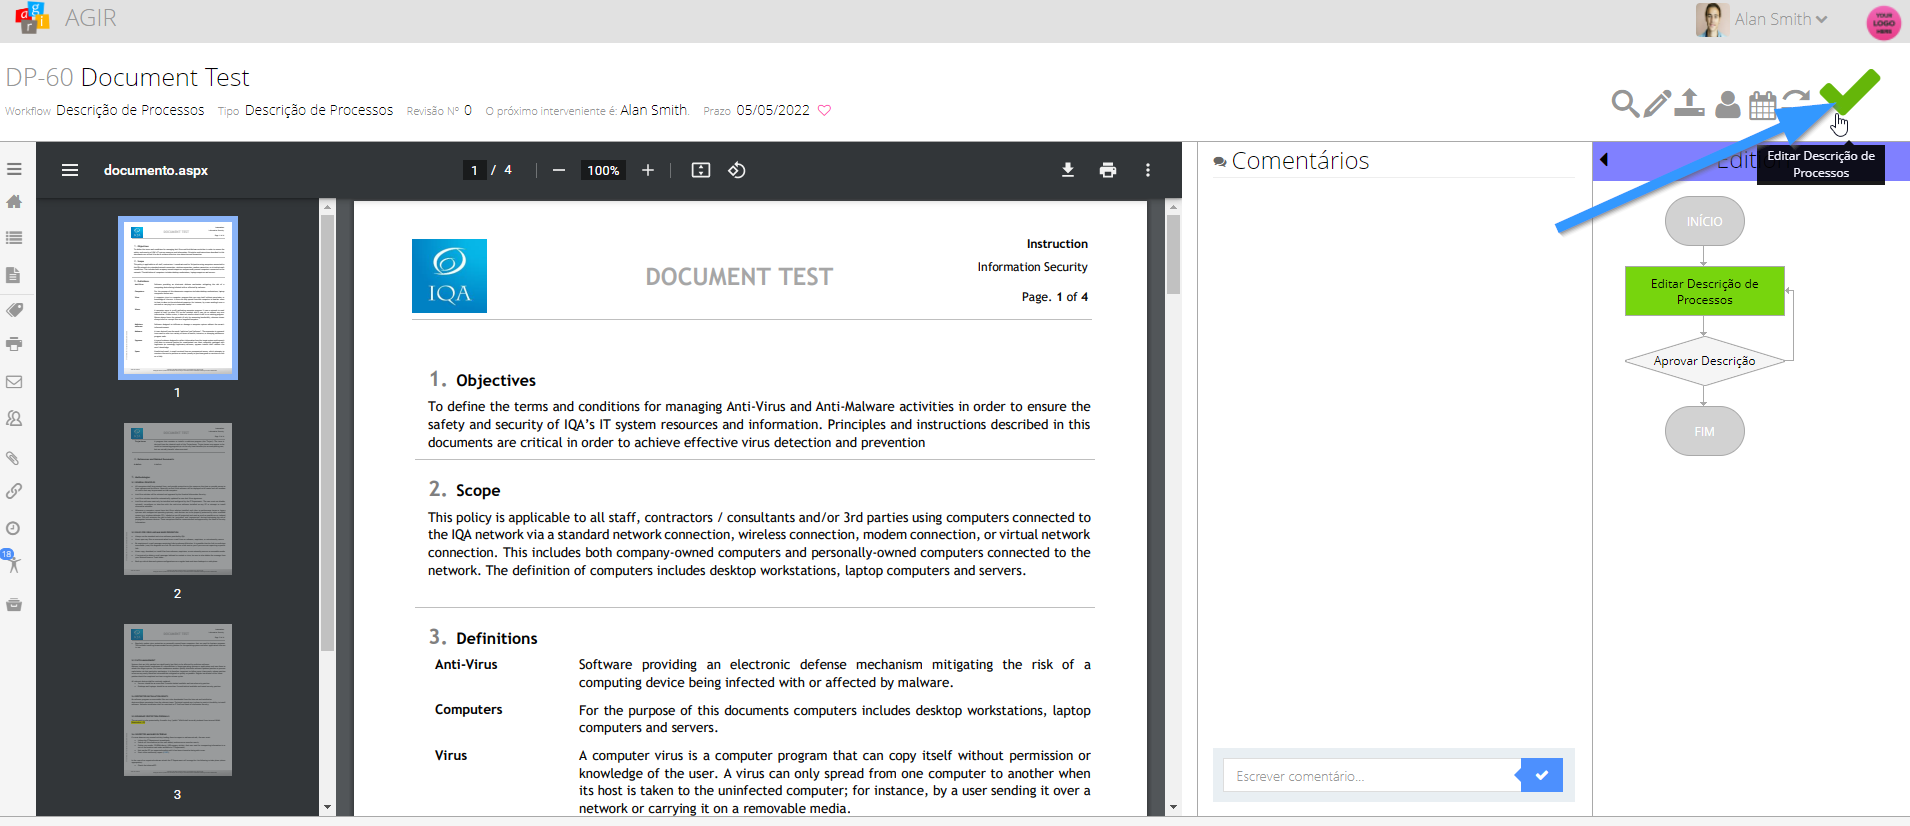Click the archive box icon in sidebar

[x=14, y=605]
